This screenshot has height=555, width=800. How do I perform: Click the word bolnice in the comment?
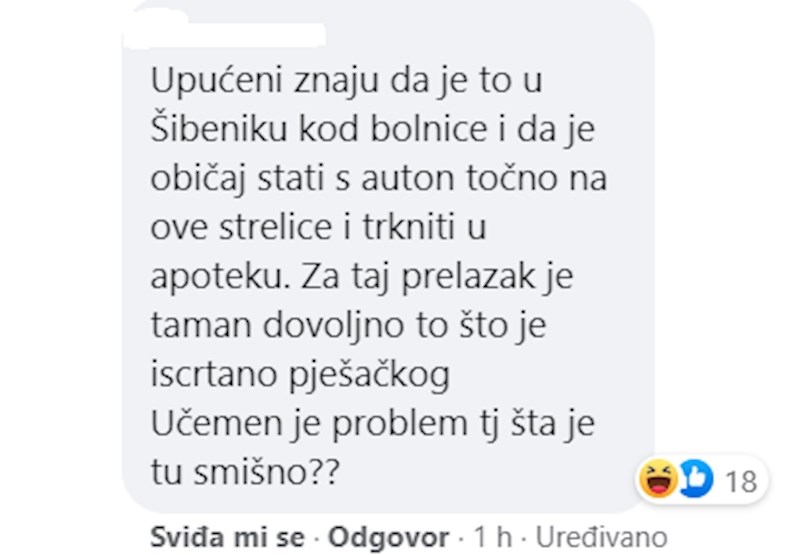[429, 130]
